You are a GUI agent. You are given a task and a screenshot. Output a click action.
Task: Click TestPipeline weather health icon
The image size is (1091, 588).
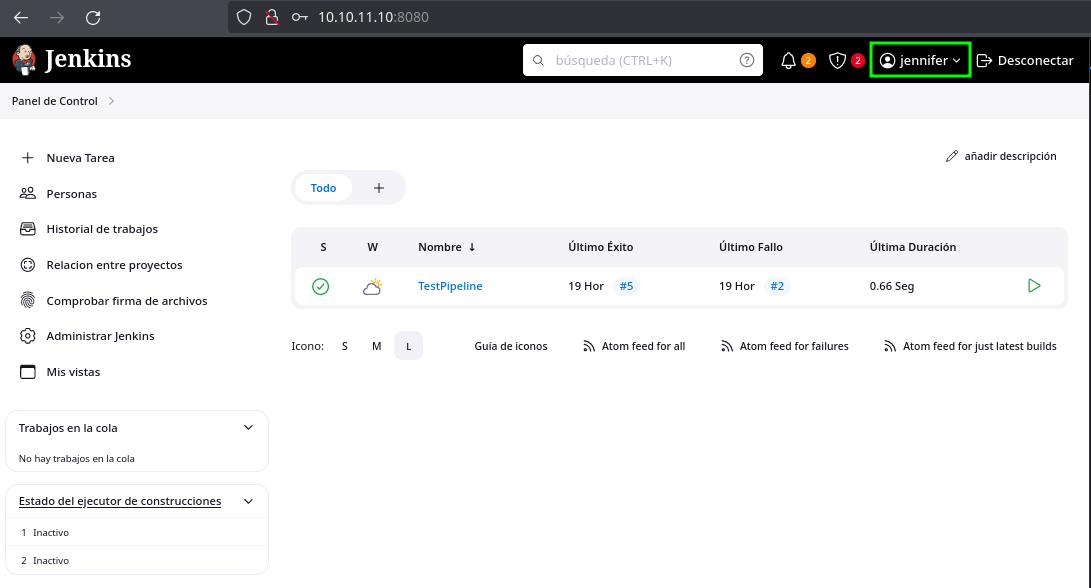(x=372, y=286)
